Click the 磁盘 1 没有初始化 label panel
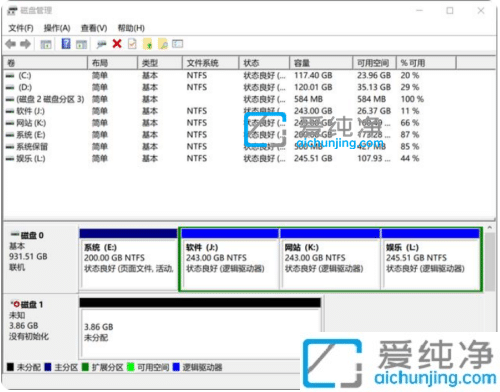 tap(41, 328)
